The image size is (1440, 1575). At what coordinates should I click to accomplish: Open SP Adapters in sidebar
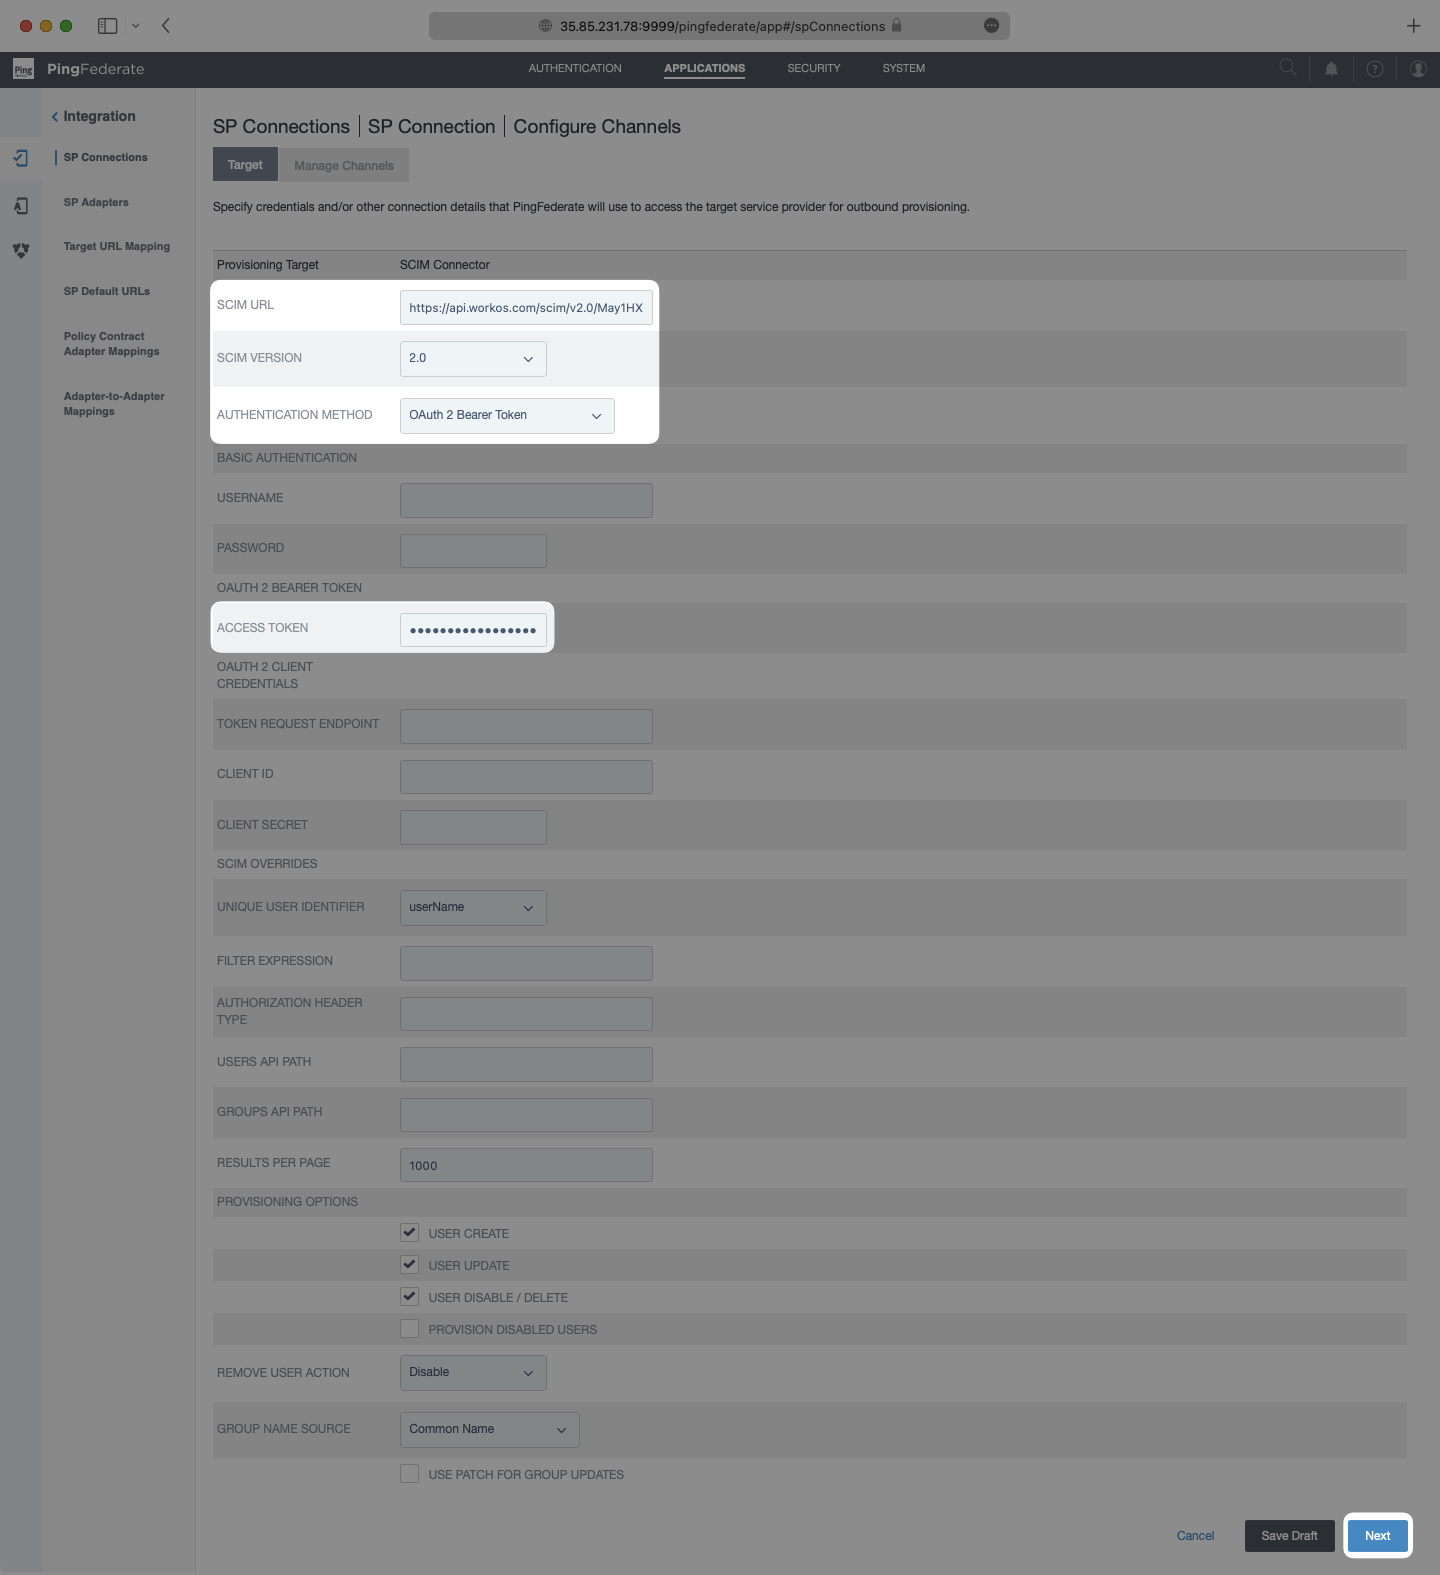[x=96, y=202]
